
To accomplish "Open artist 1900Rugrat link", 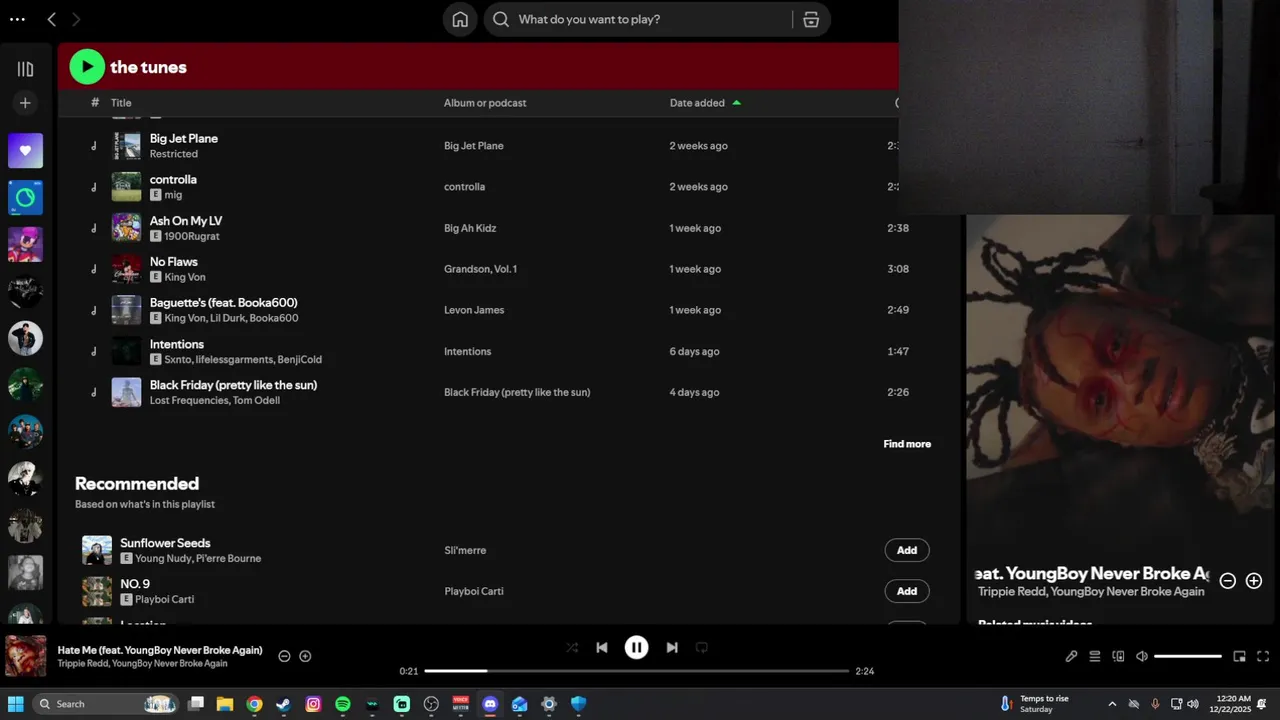I will 192,236.
